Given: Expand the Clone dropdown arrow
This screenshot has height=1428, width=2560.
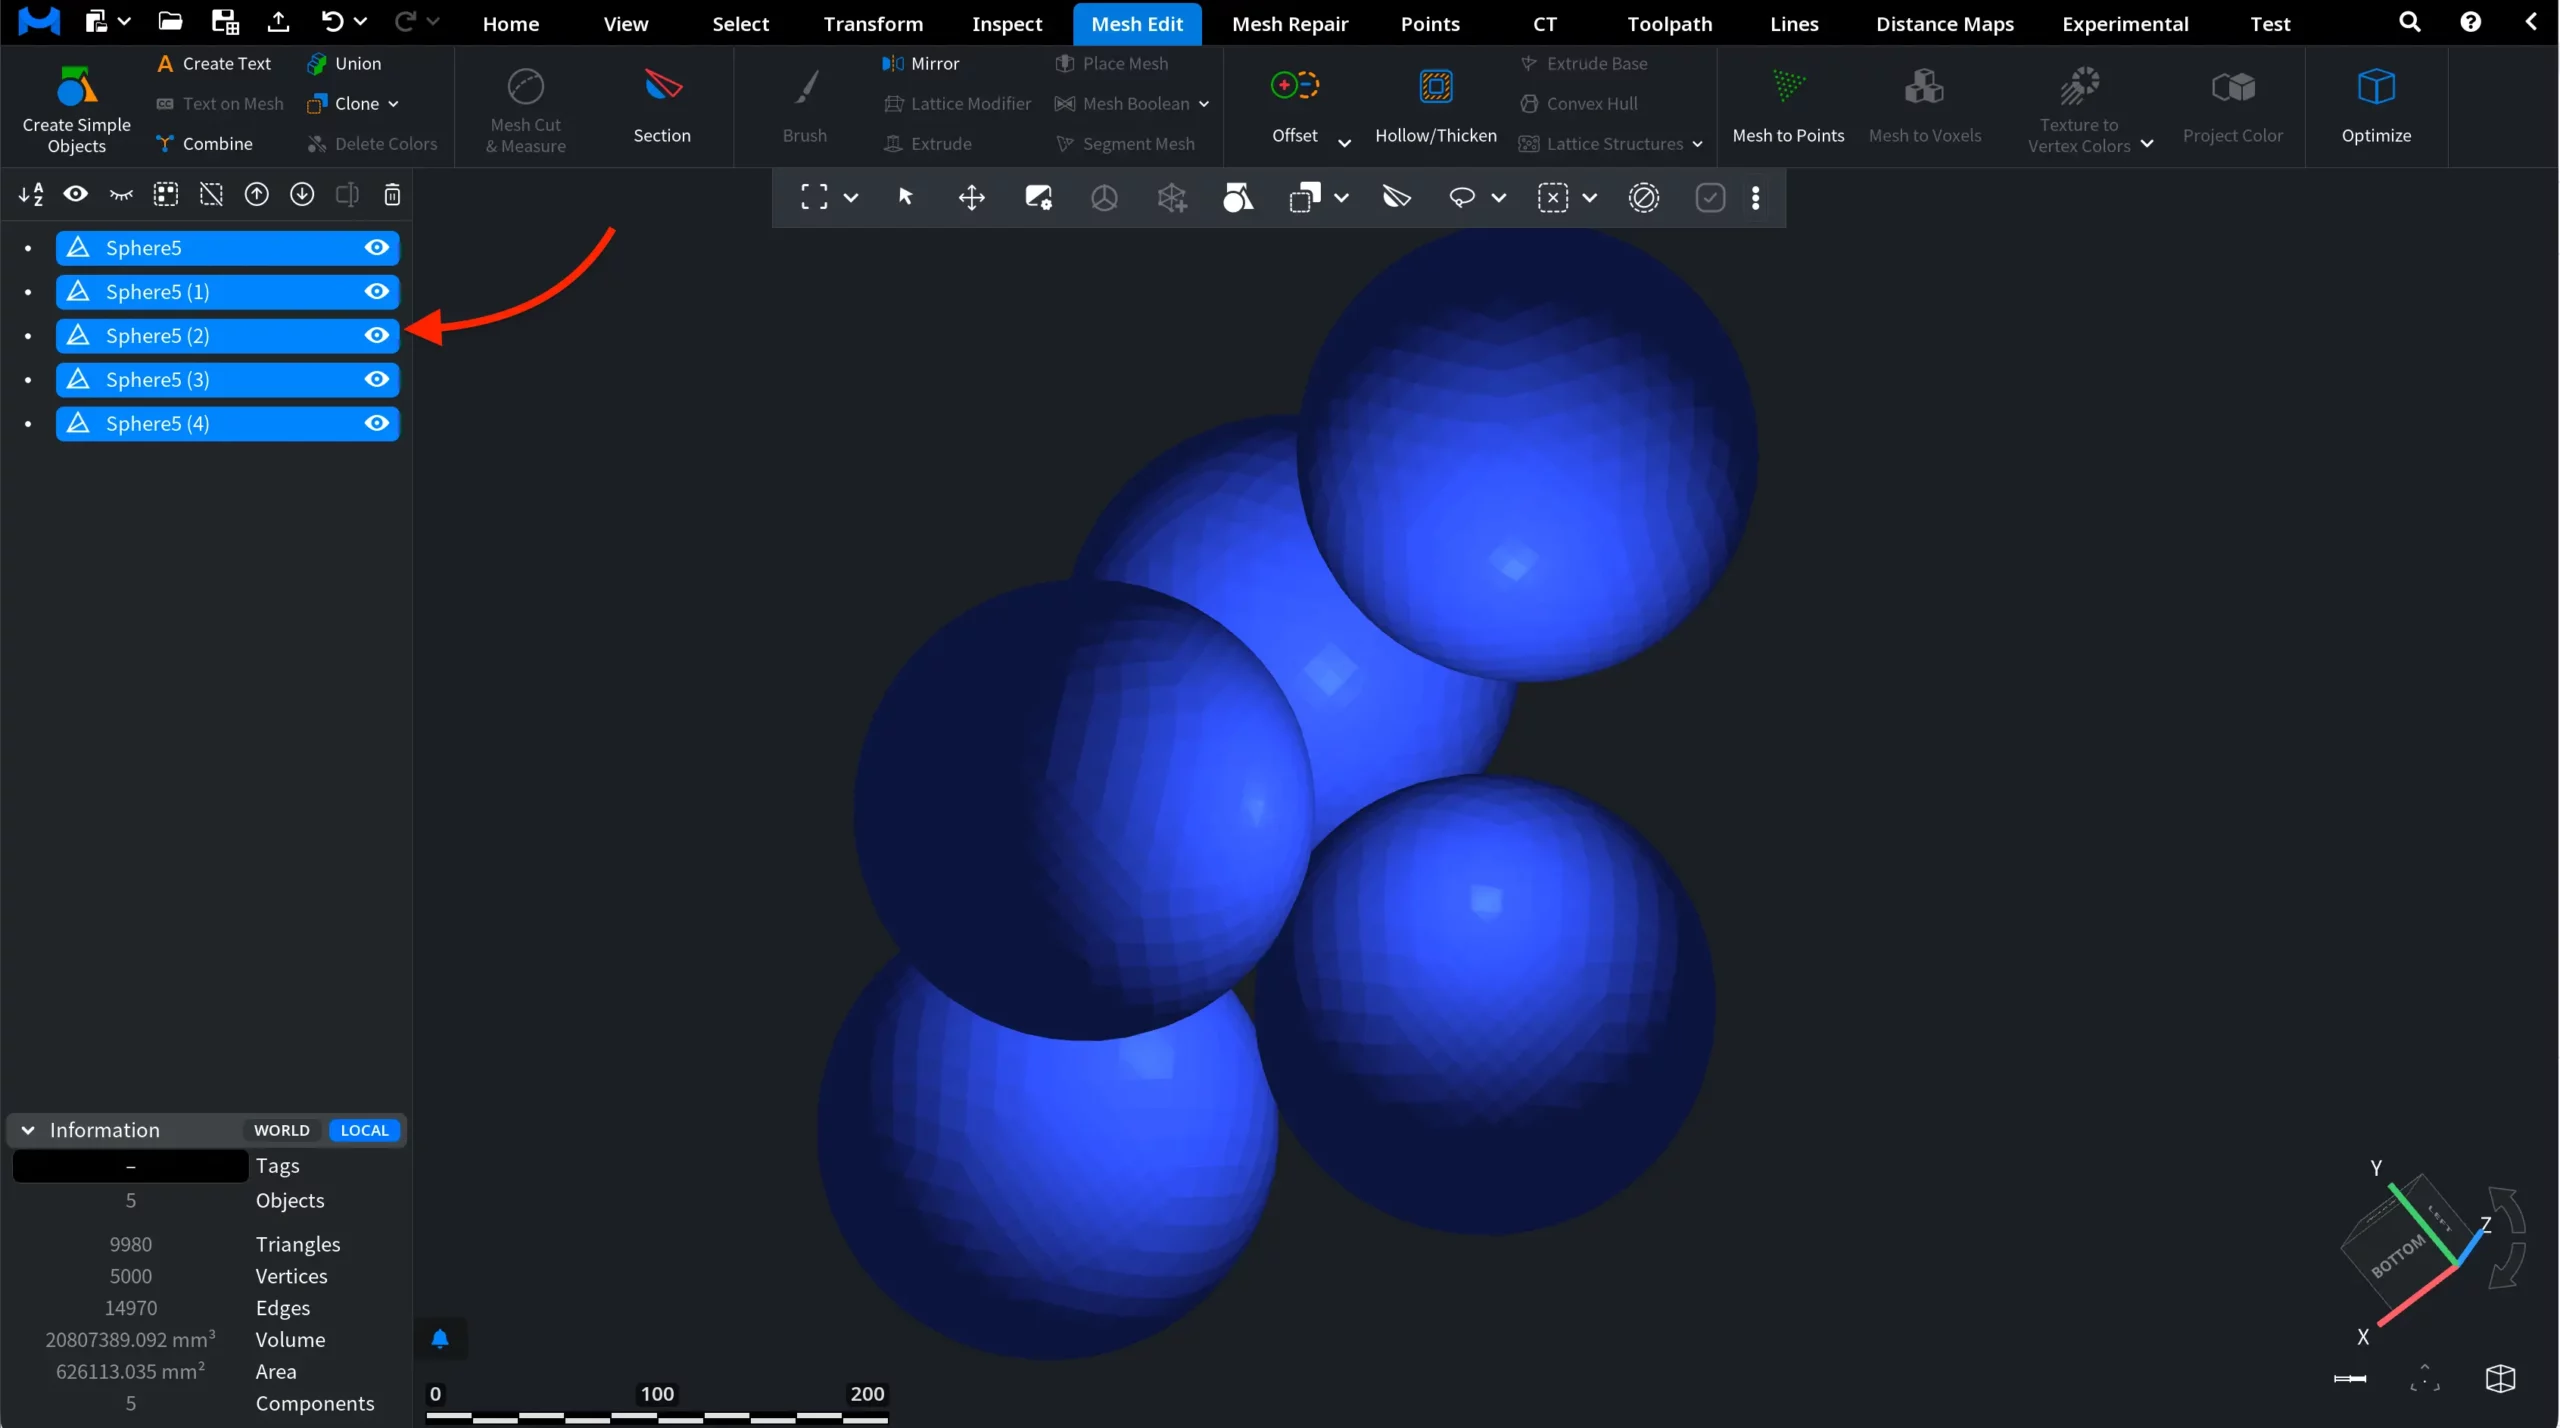Looking at the screenshot, I should (393, 104).
